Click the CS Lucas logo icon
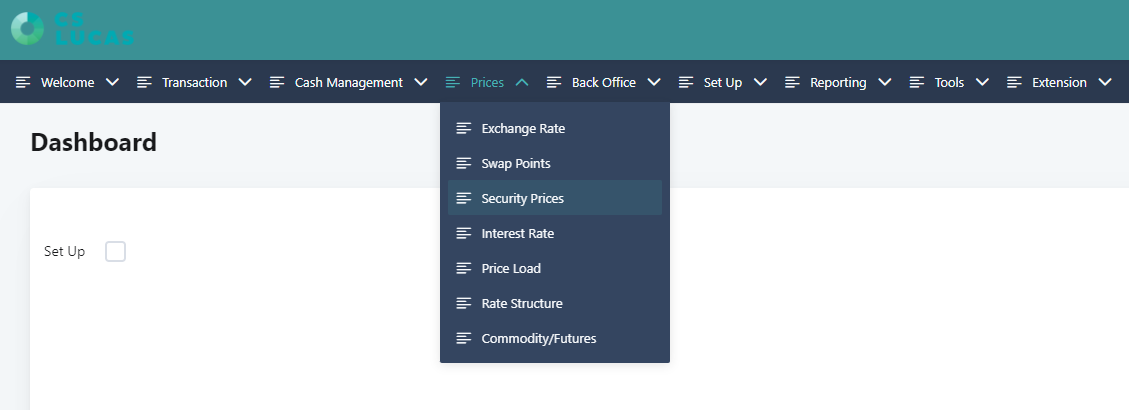This screenshot has height=410, width=1129. [x=27, y=29]
